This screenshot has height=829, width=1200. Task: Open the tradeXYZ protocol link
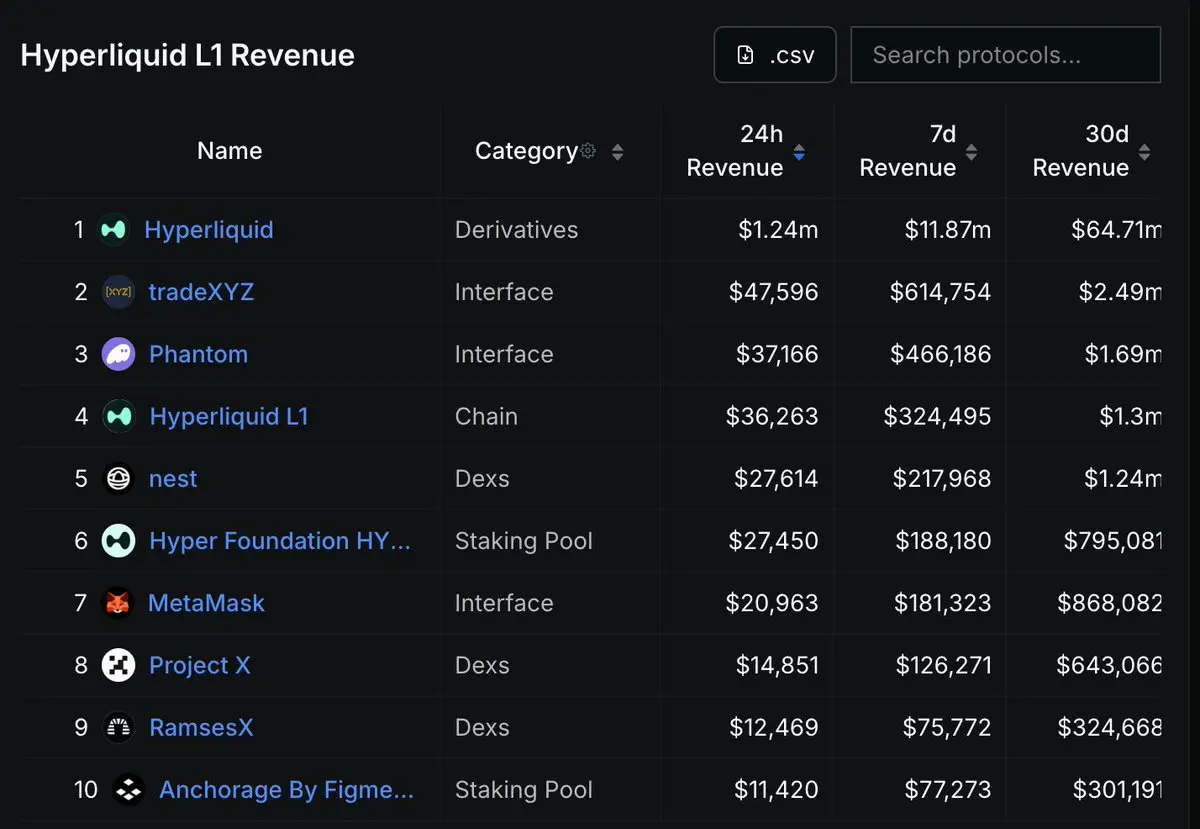pos(201,292)
